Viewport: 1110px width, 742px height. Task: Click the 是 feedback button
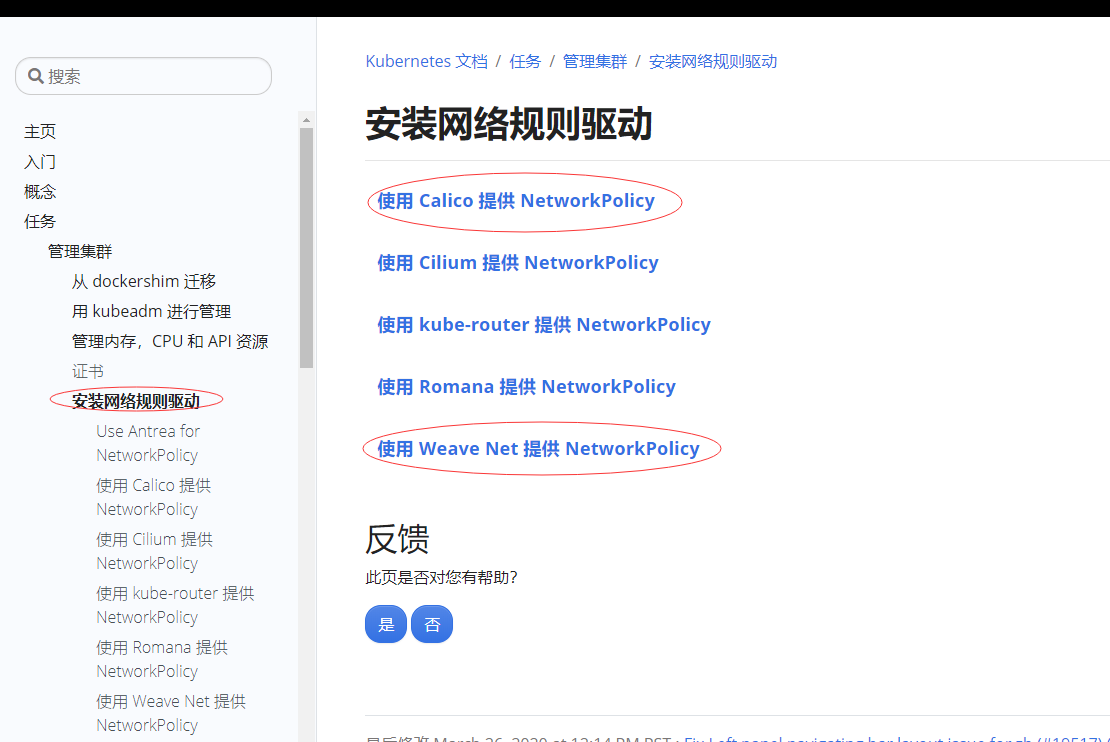pyautogui.click(x=386, y=624)
